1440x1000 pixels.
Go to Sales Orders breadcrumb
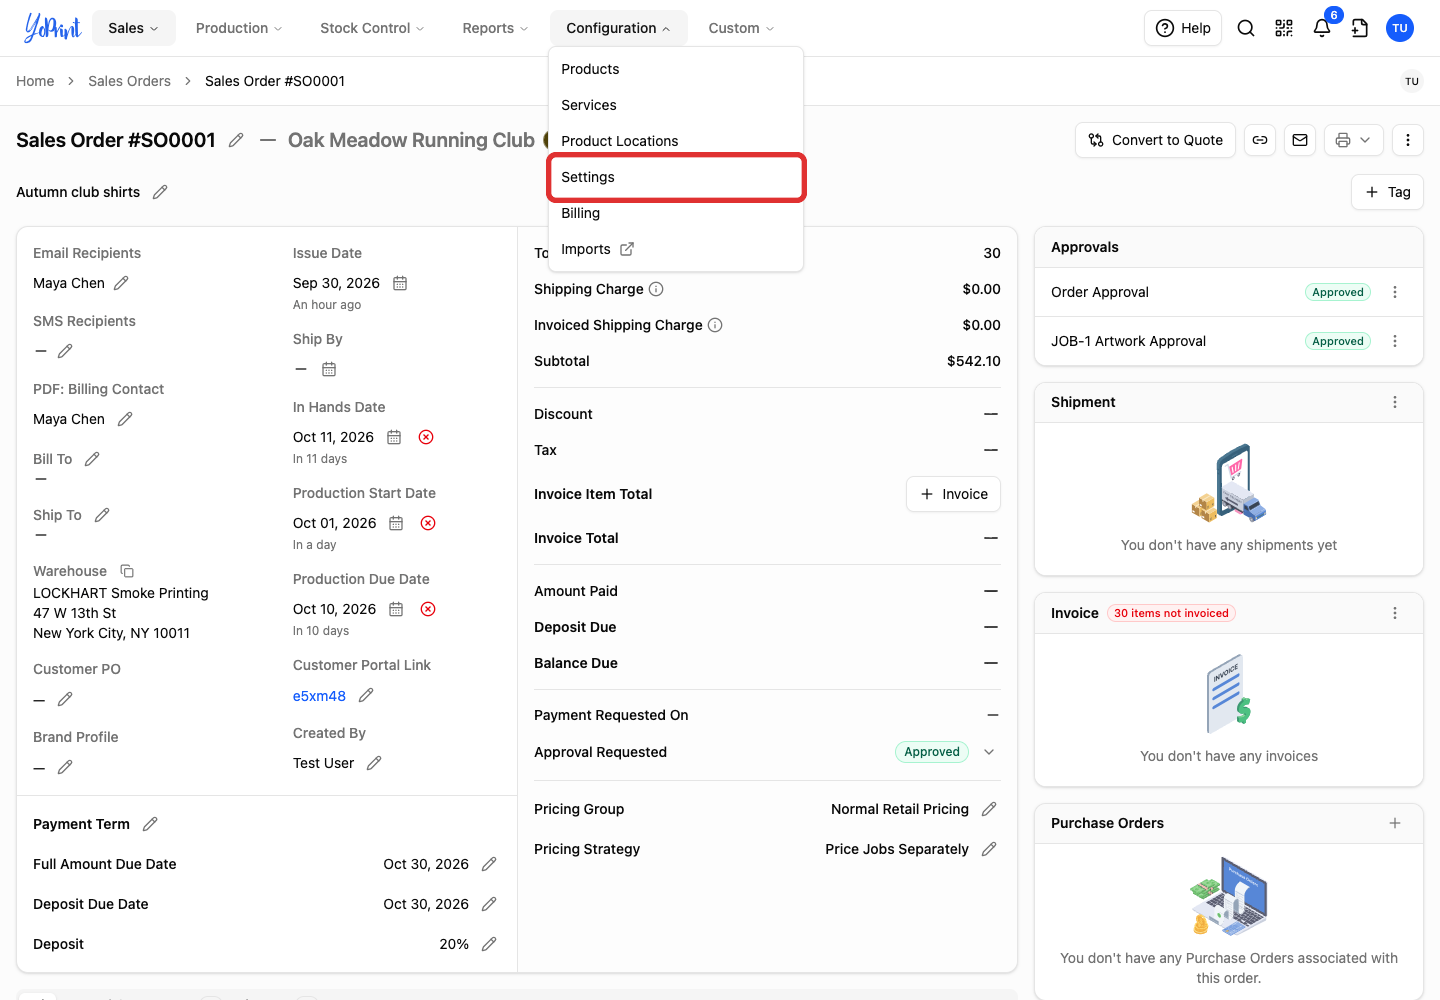tap(129, 81)
